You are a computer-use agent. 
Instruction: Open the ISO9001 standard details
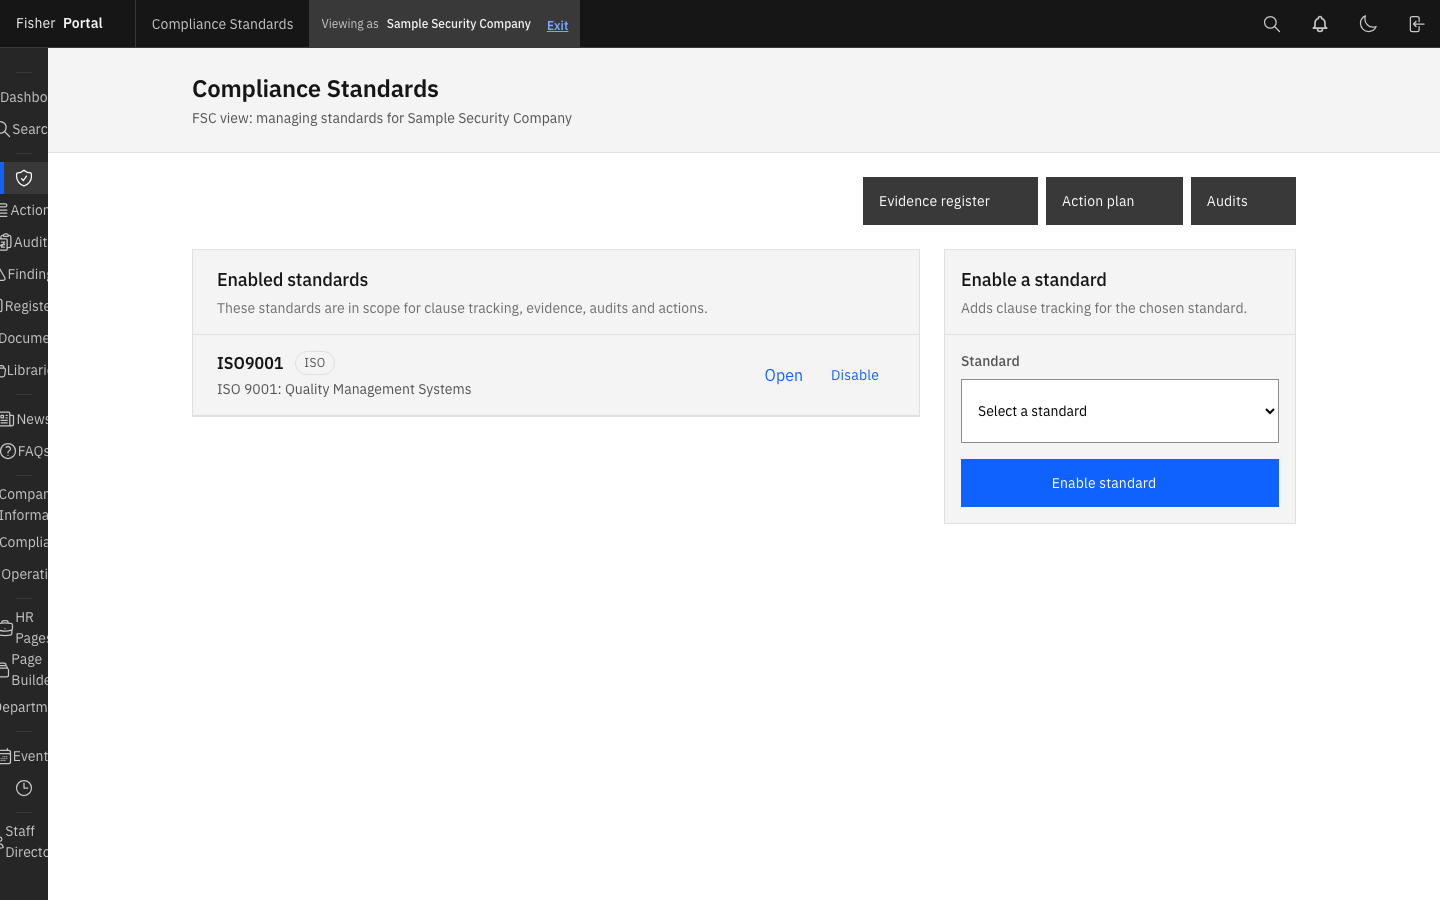[x=783, y=375]
